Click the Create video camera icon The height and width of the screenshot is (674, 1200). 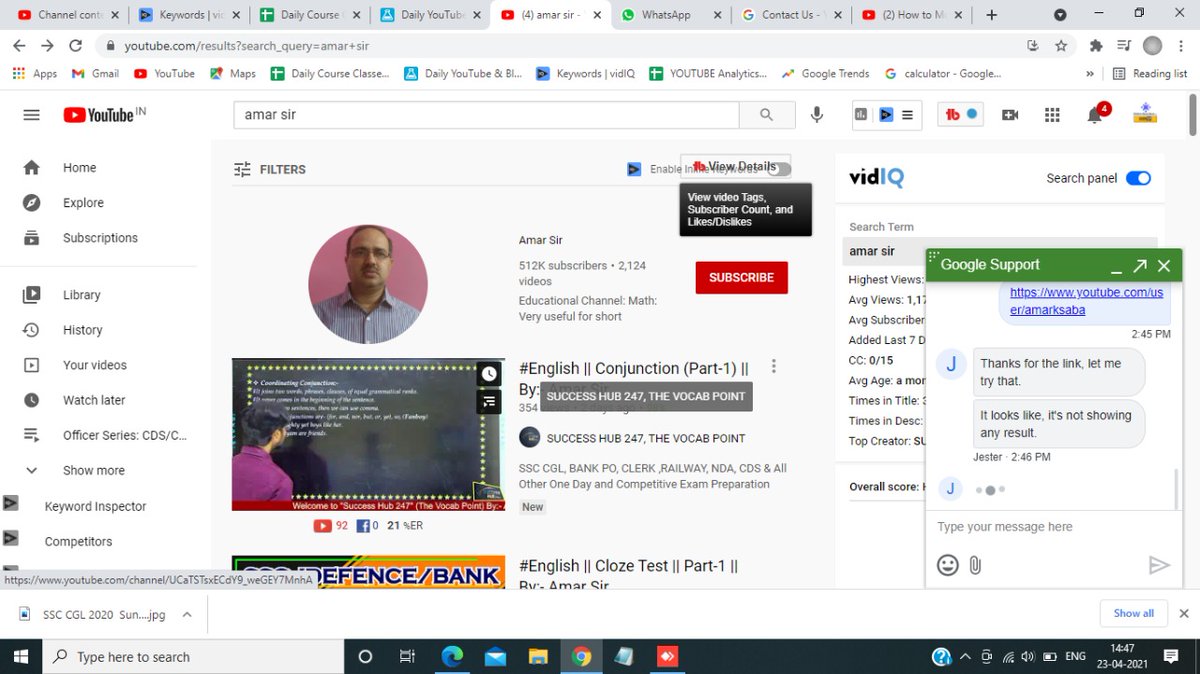coord(1010,115)
